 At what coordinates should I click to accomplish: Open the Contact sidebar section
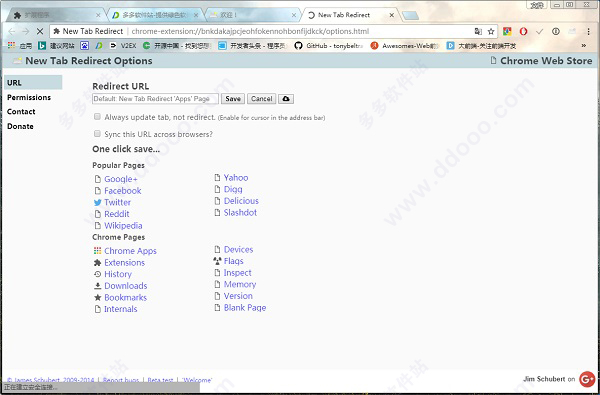pos(21,112)
